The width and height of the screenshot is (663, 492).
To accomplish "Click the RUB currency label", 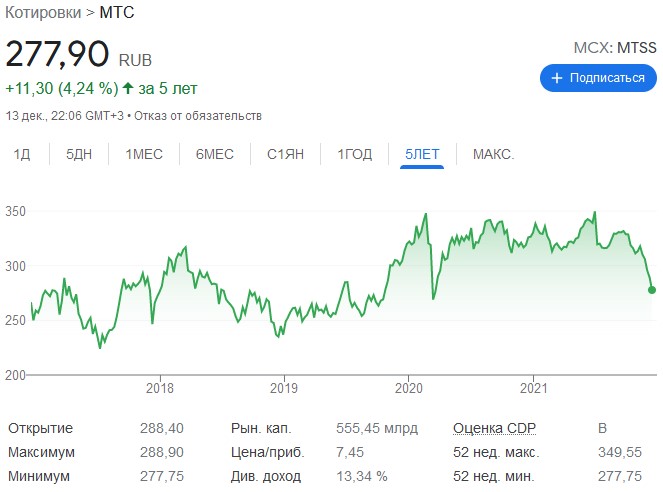I will (x=135, y=60).
